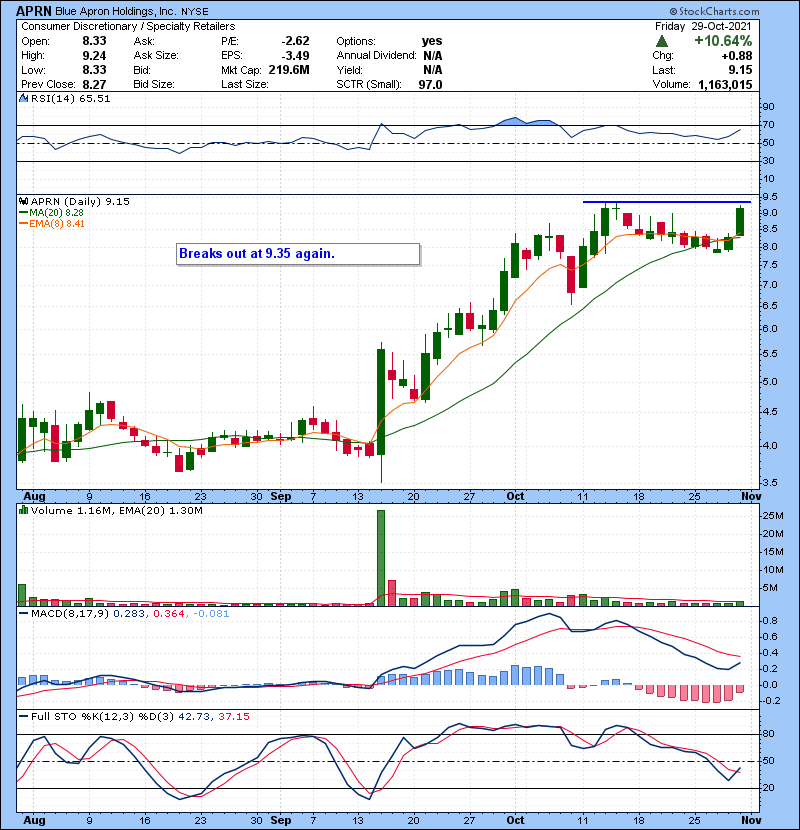800x830 pixels.
Task: Select the High price value 9.24
Action: (x=94, y=56)
